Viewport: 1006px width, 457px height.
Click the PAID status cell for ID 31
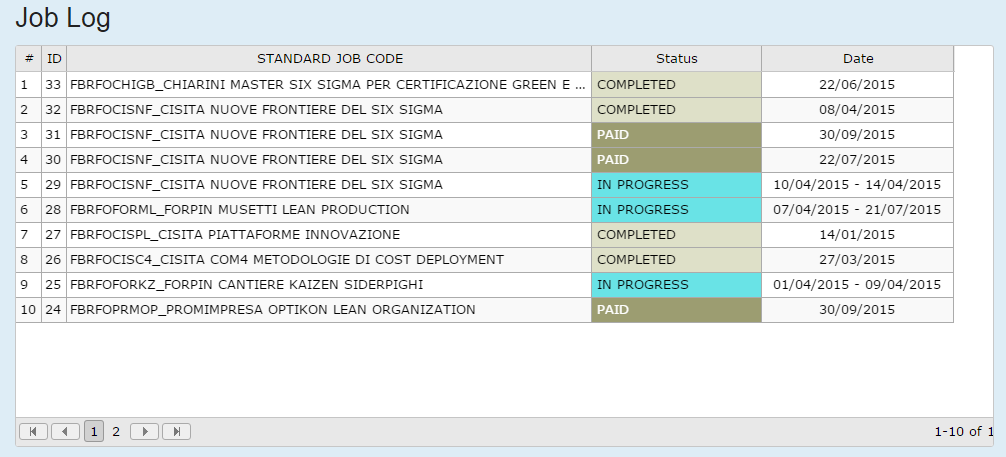point(676,135)
